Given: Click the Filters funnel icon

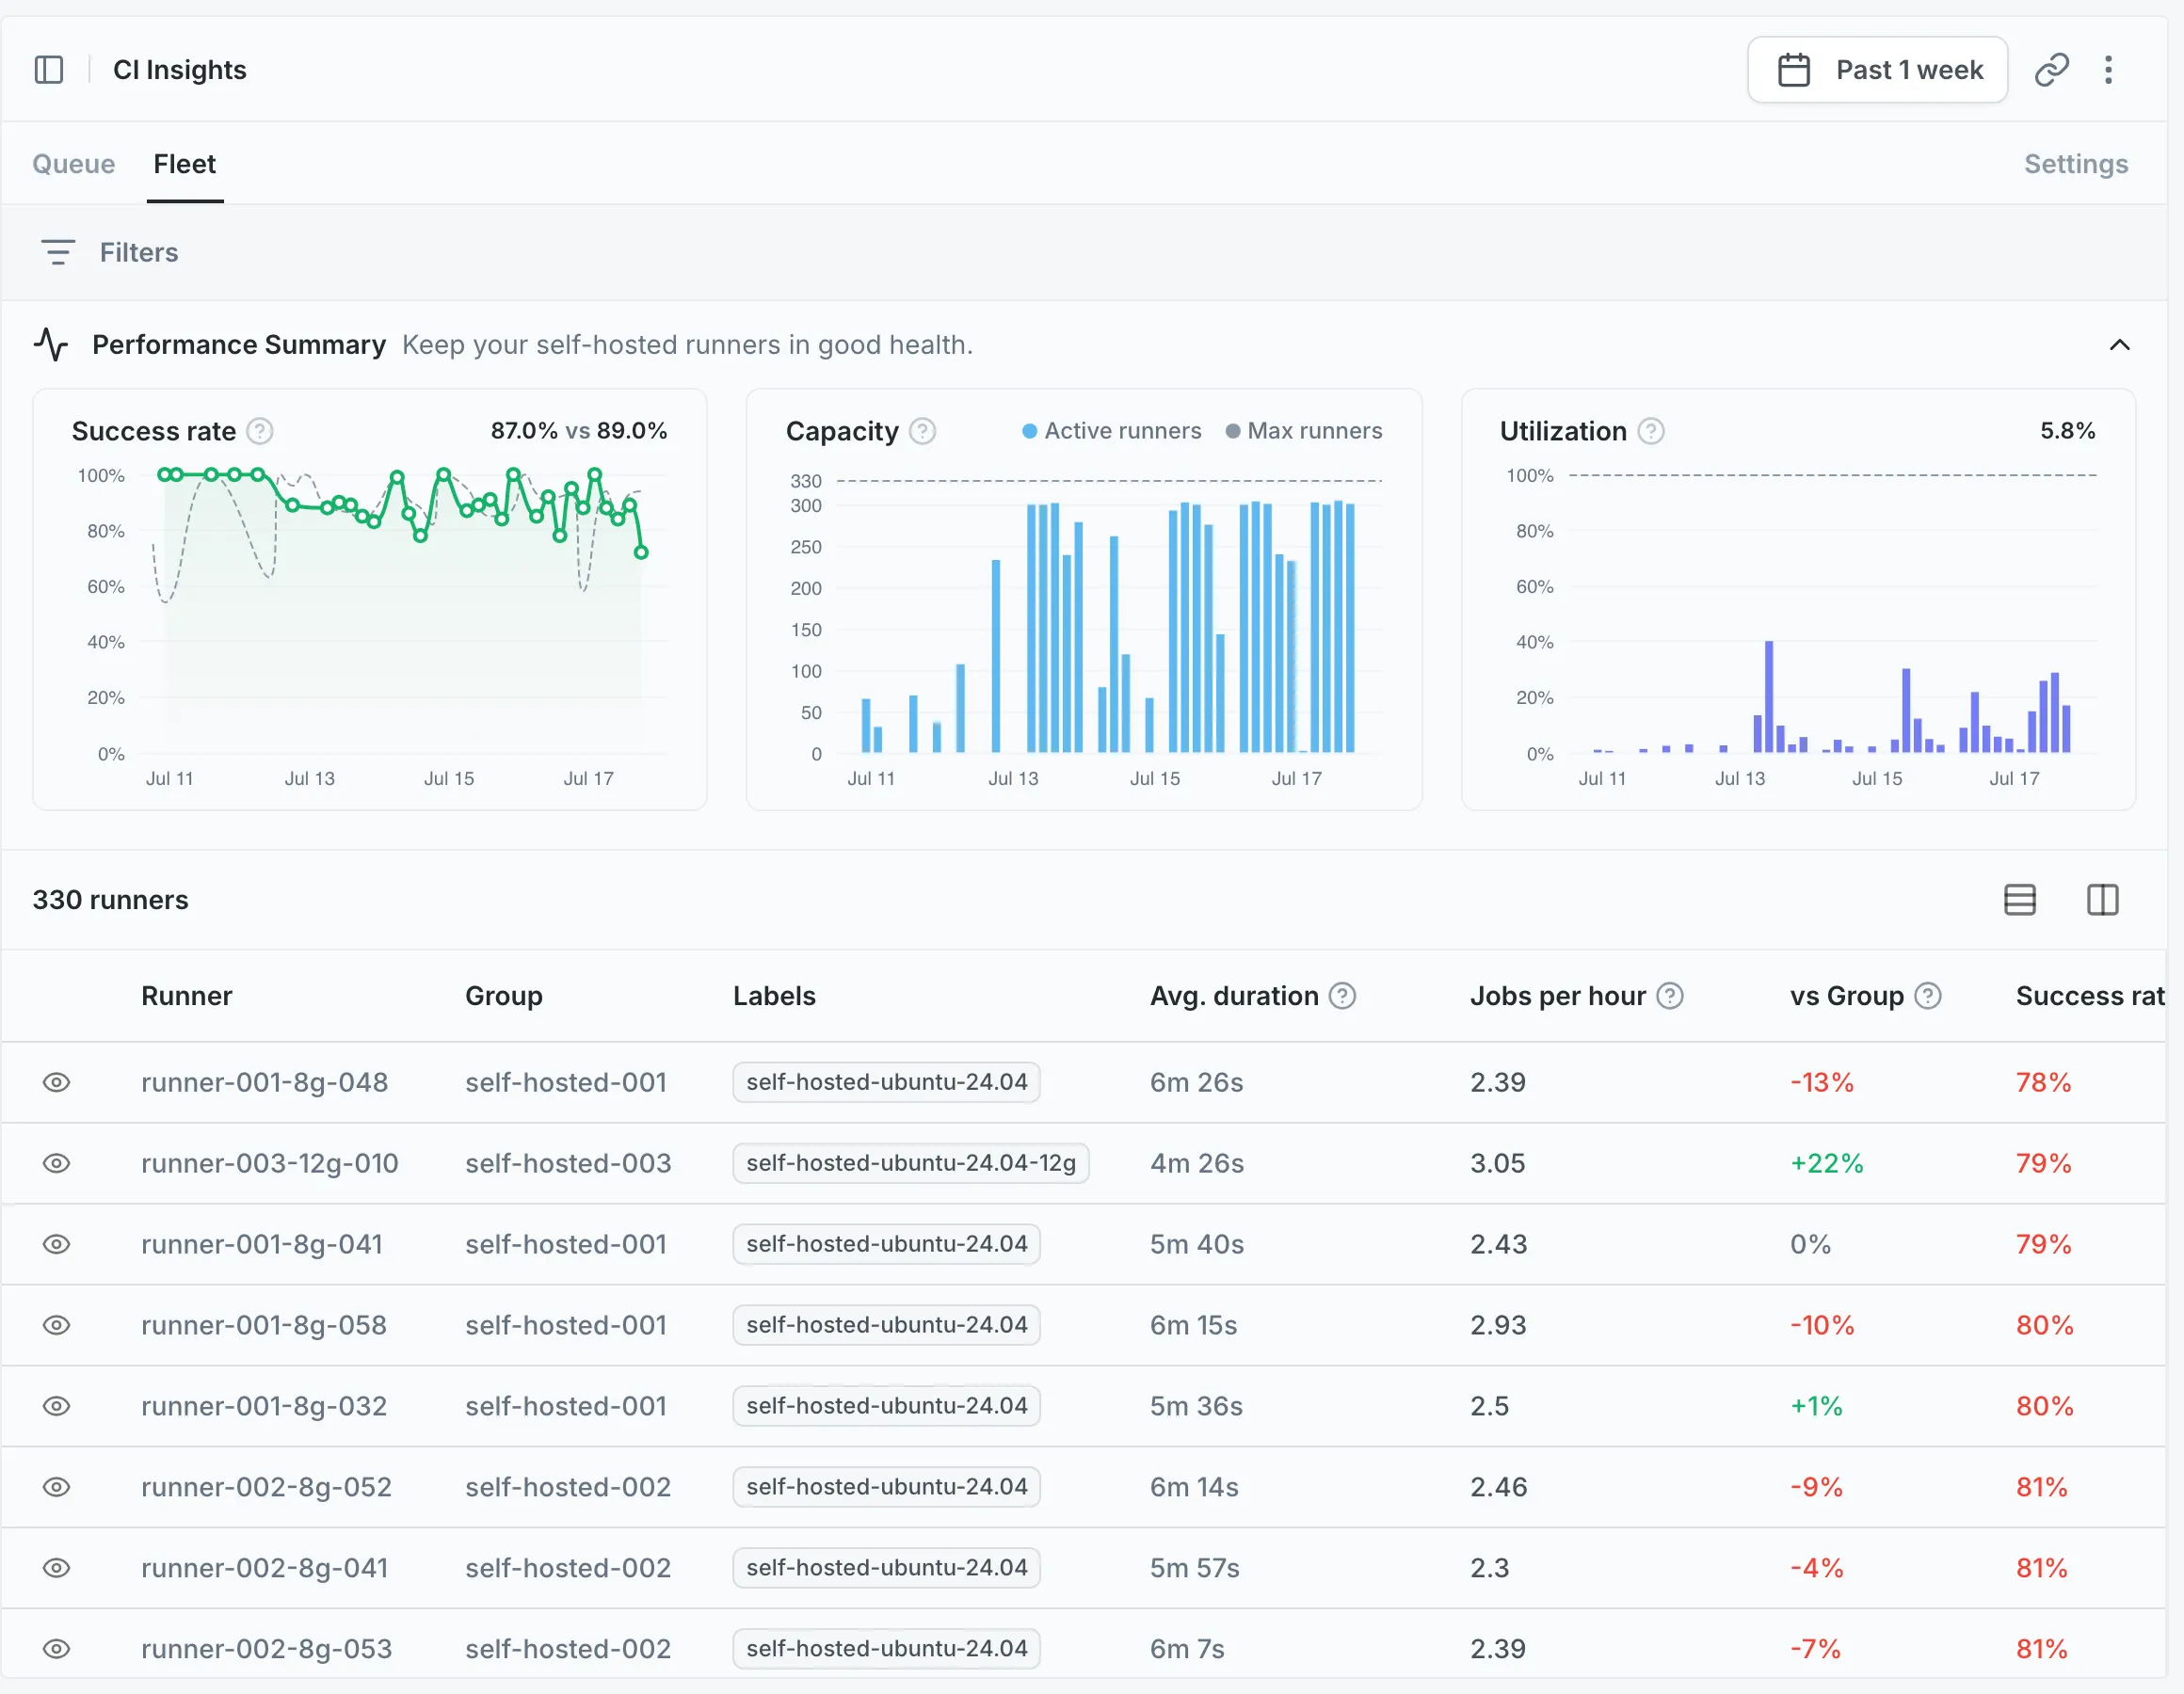Looking at the screenshot, I should (58, 252).
